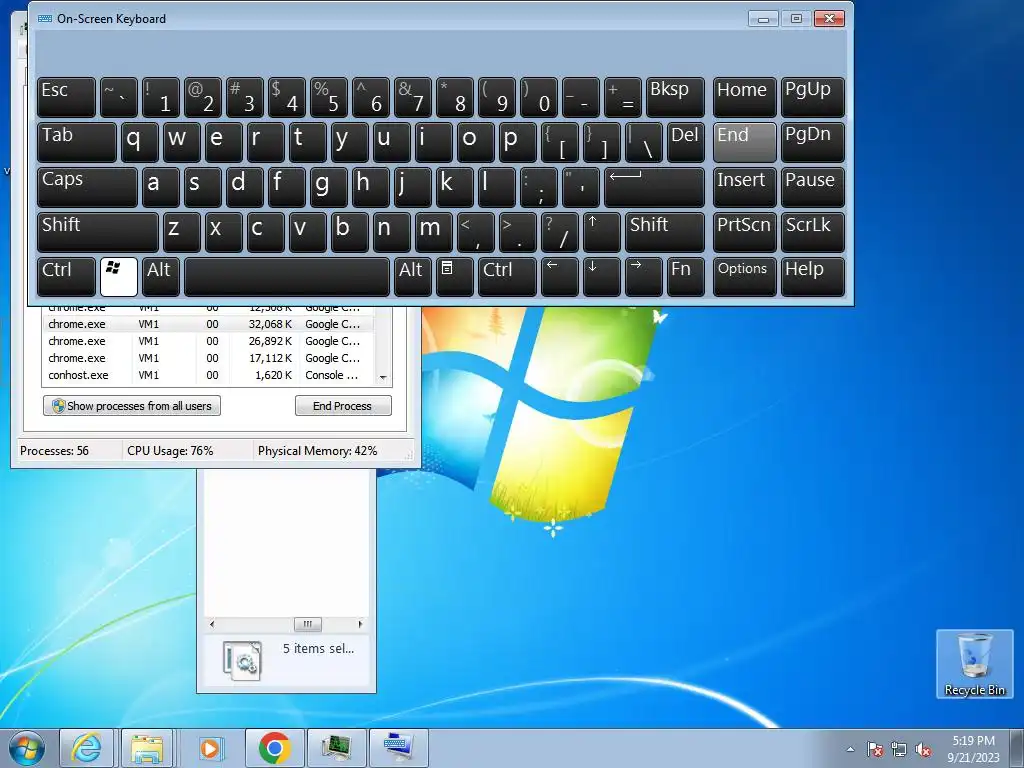This screenshot has width=1024, height=768.
Task: Toggle the Caps lock key
Action: pos(88,187)
